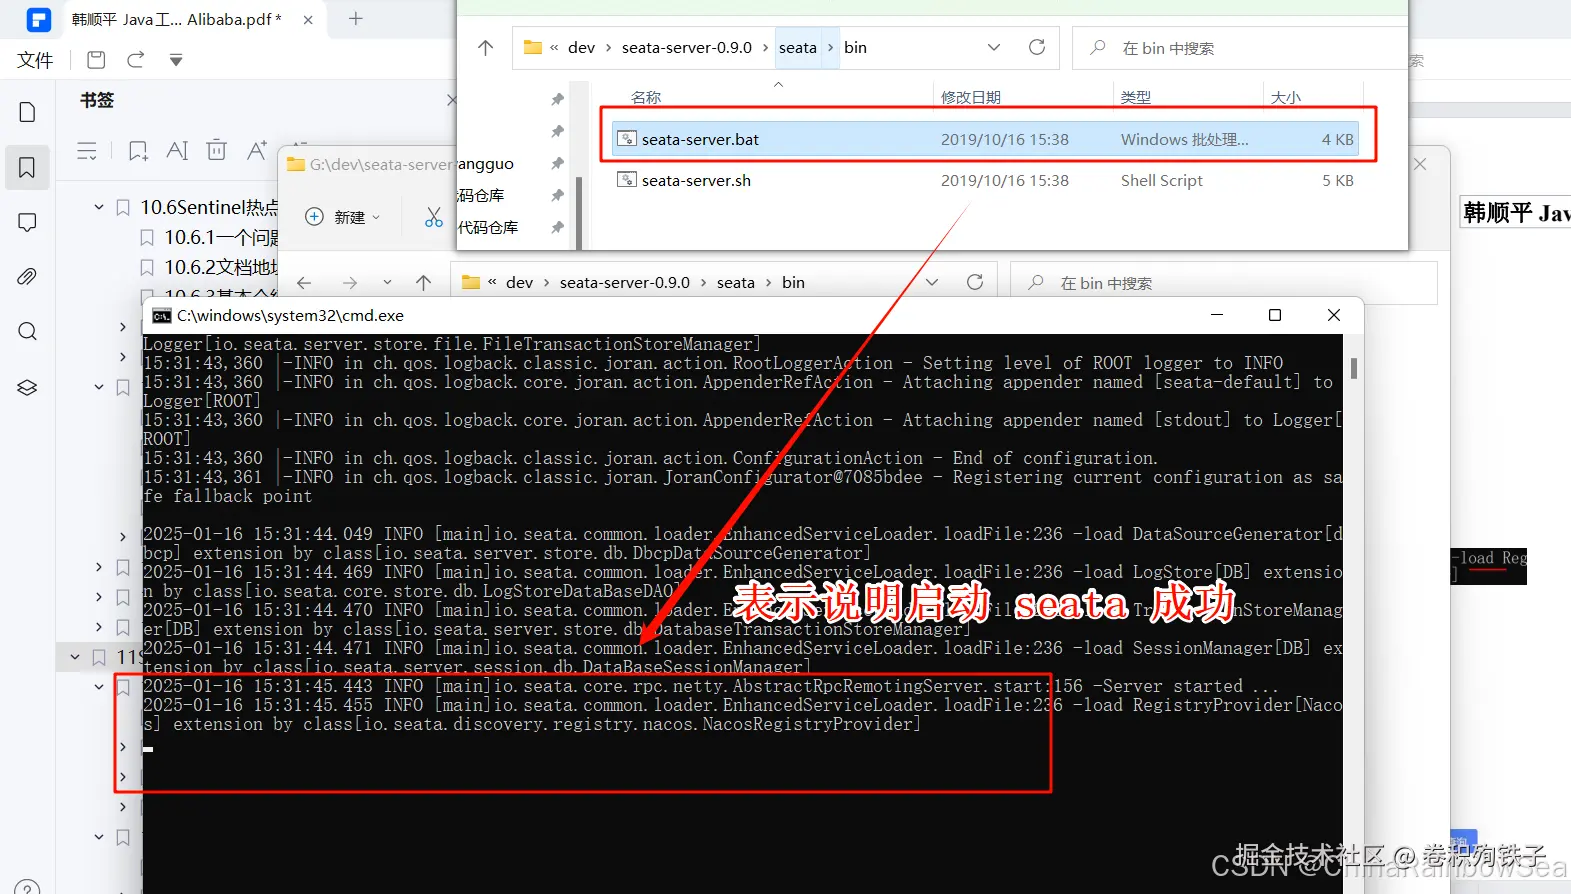The height and width of the screenshot is (894, 1571).
Task: Click dev breadcrumb in seata-server.bat Explorer window
Action: 581,47
